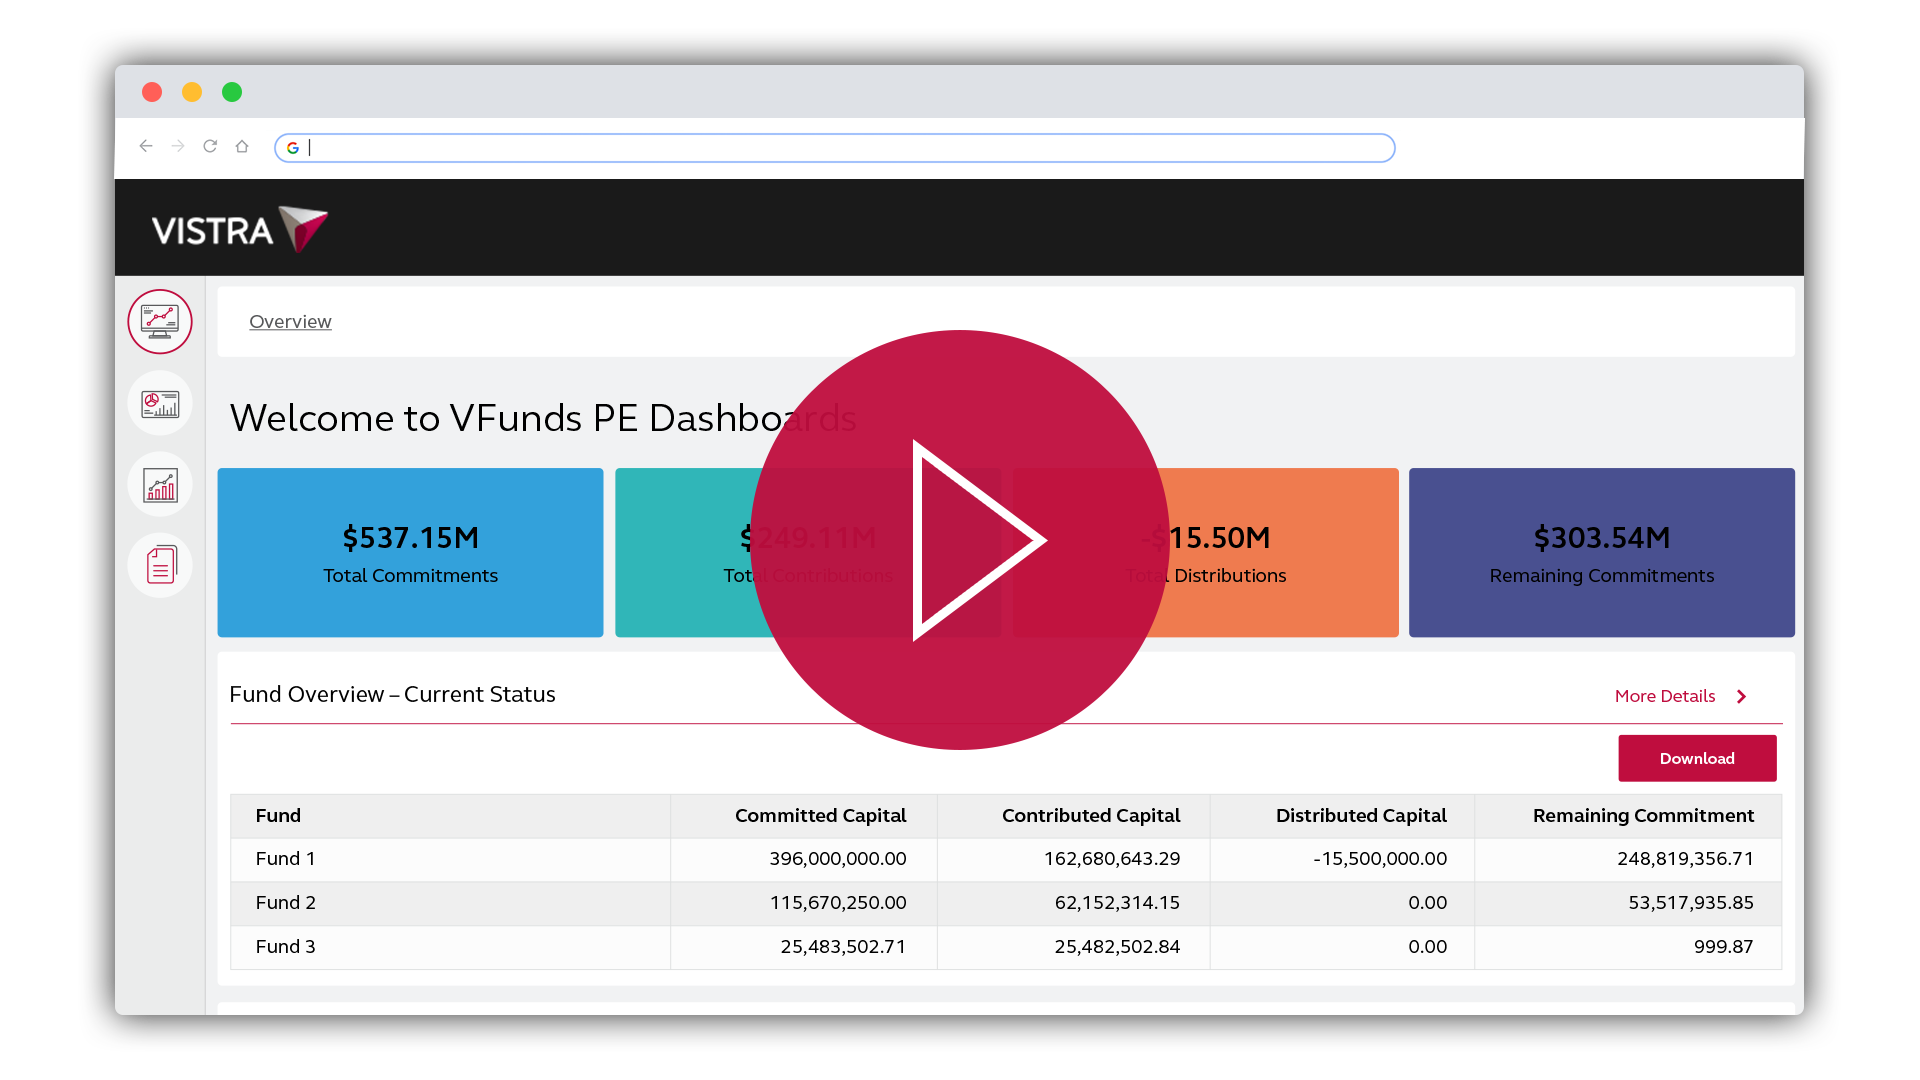Click the browser forward arrow
The width and height of the screenshot is (1920, 1080).
point(178,146)
